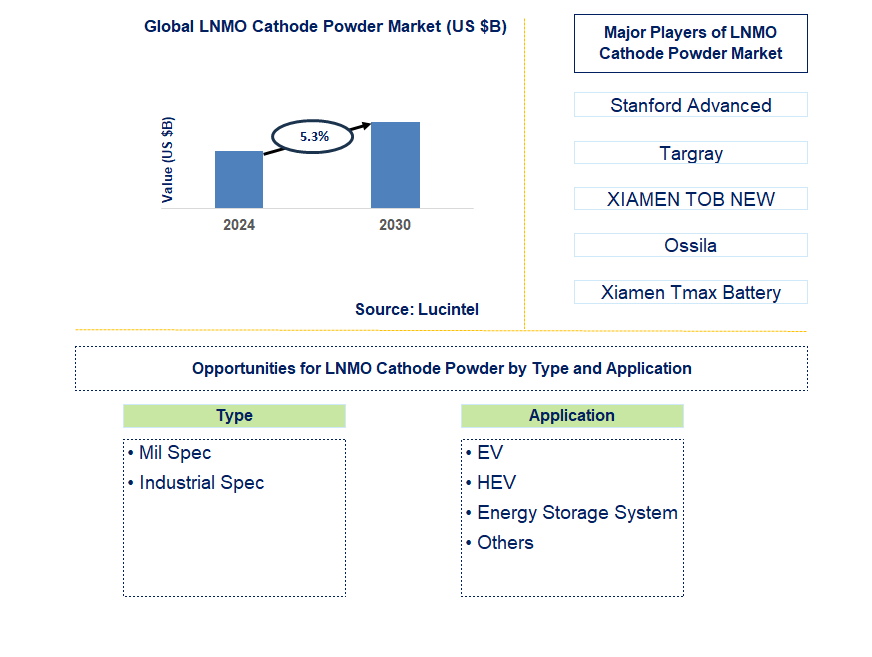Click the chart title Global LNMO Cathode Powder Market
The image size is (872, 657).
[x=327, y=26]
